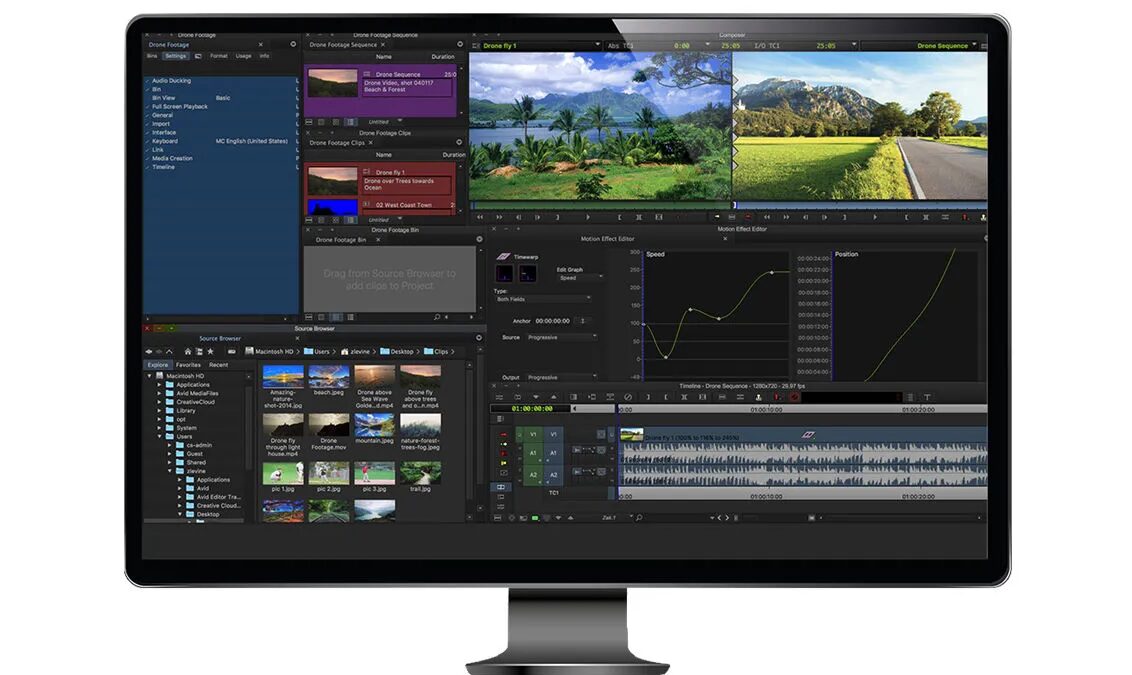This screenshot has width=1132, height=675.
Task: Toggle the V1 record track selector
Action: click(553, 435)
